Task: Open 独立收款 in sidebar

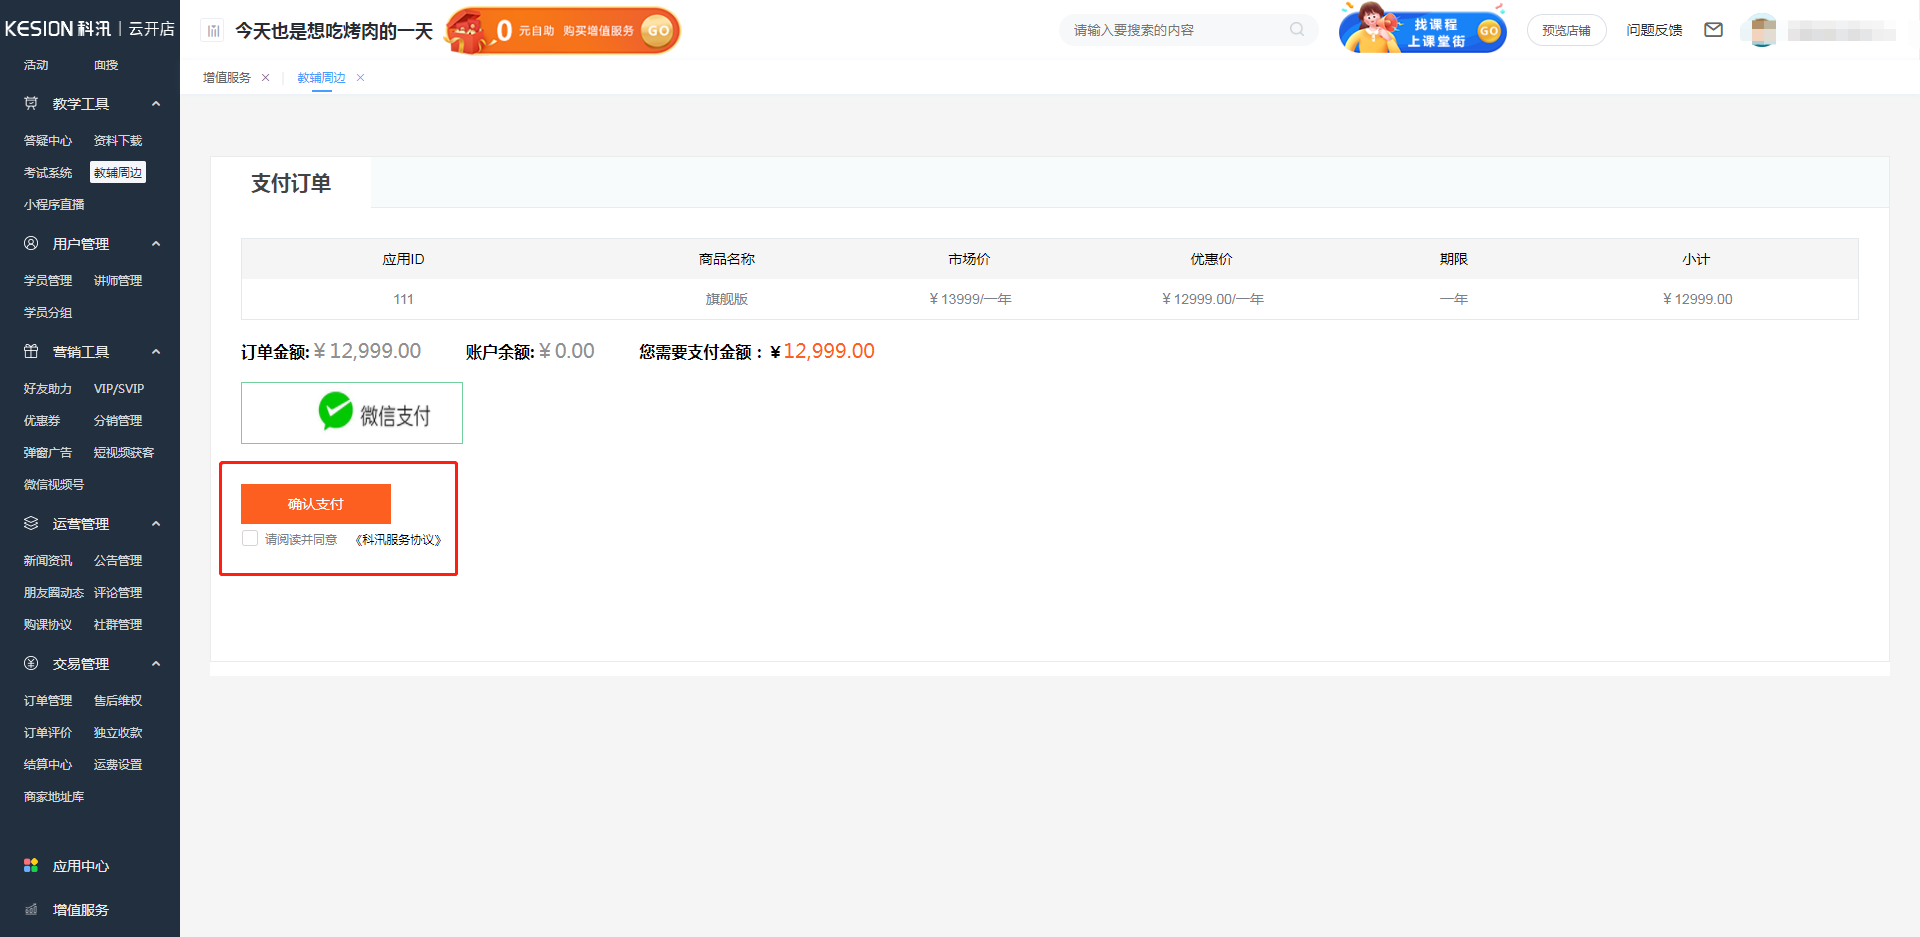Action: [118, 733]
